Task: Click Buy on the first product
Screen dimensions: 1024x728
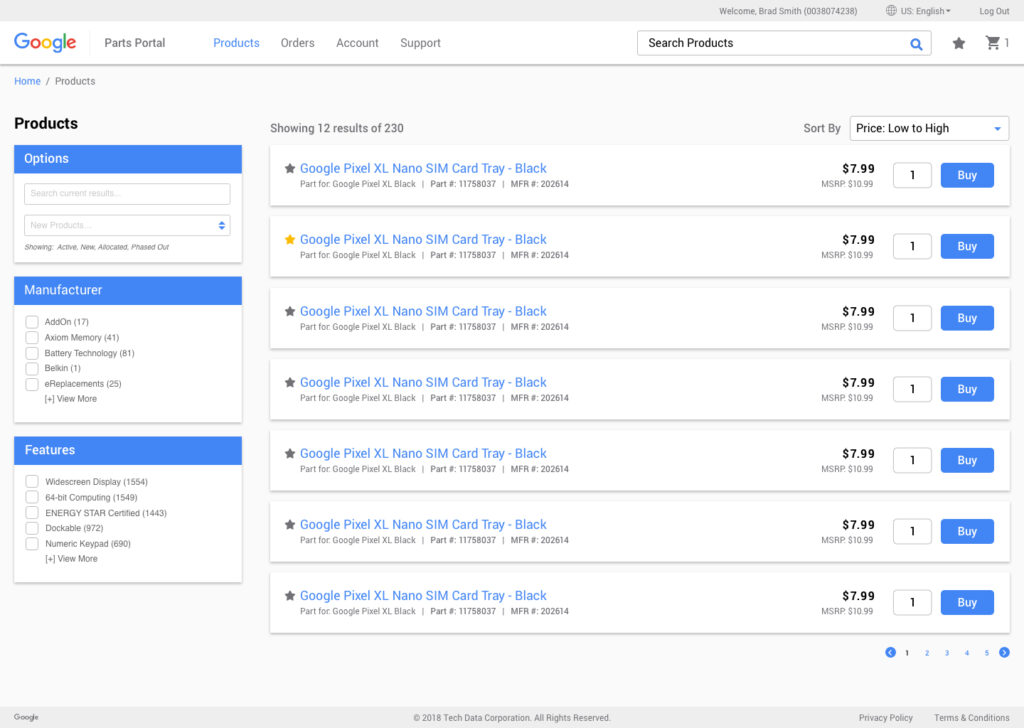Action: coord(967,175)
